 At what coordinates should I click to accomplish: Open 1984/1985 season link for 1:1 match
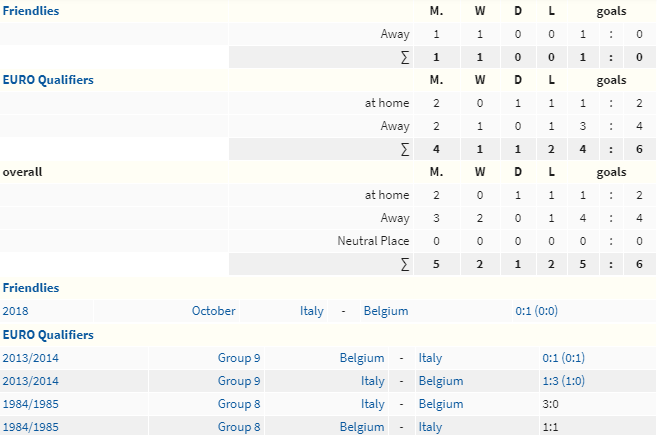[31, 427]
